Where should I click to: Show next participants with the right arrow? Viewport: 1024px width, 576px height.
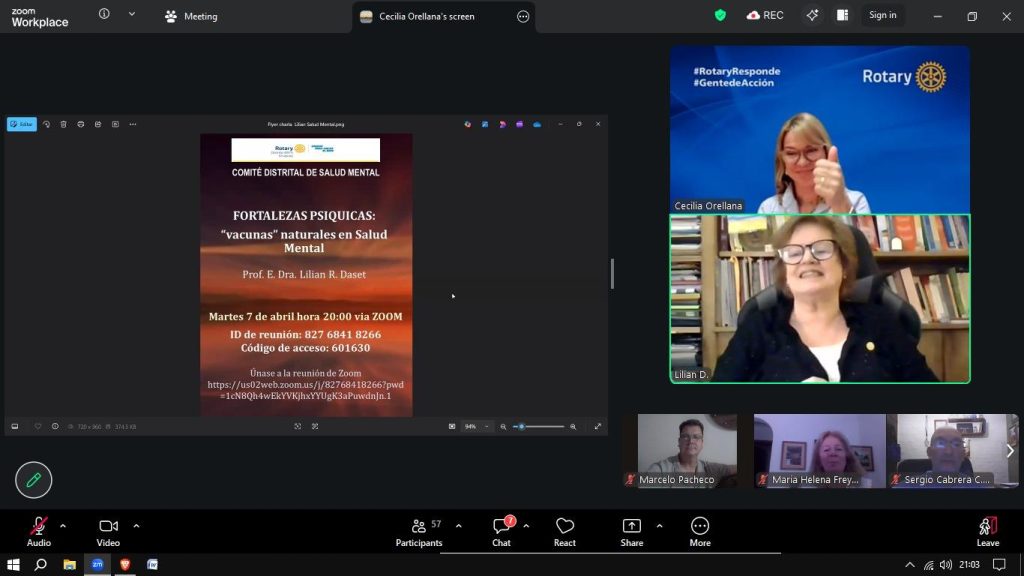tap(1009, 451)
